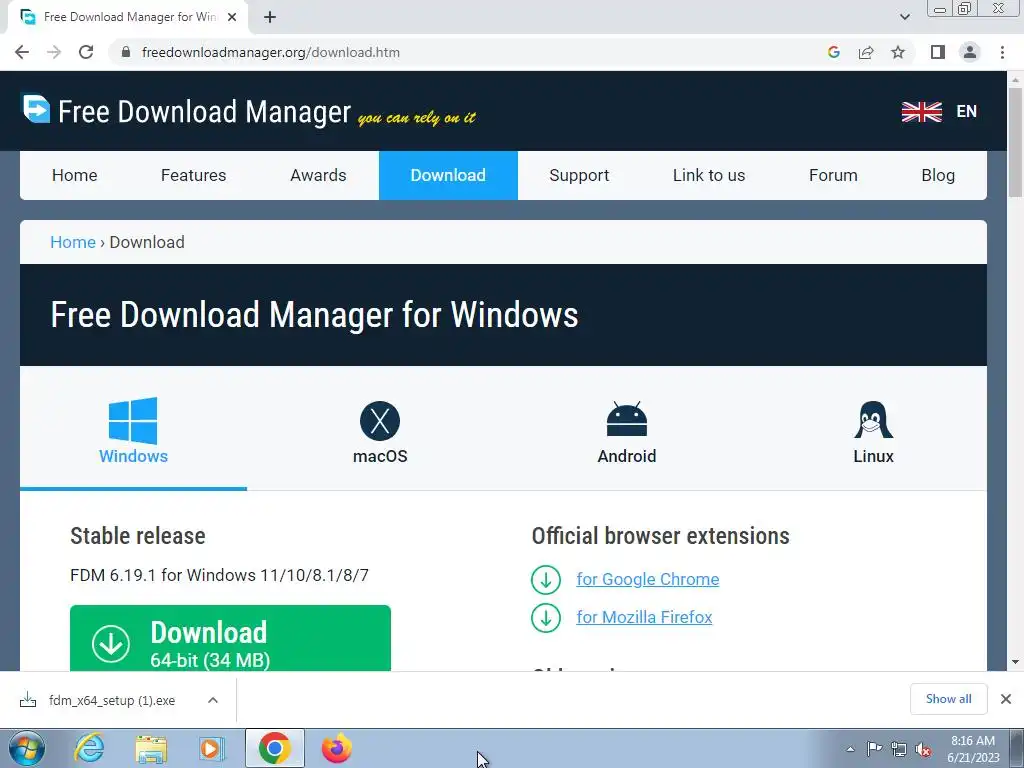Viewport: 1024px width, 768px height.
Task: Expand options chevron for fdm_x64_setup download
Action: coord(212,700)
